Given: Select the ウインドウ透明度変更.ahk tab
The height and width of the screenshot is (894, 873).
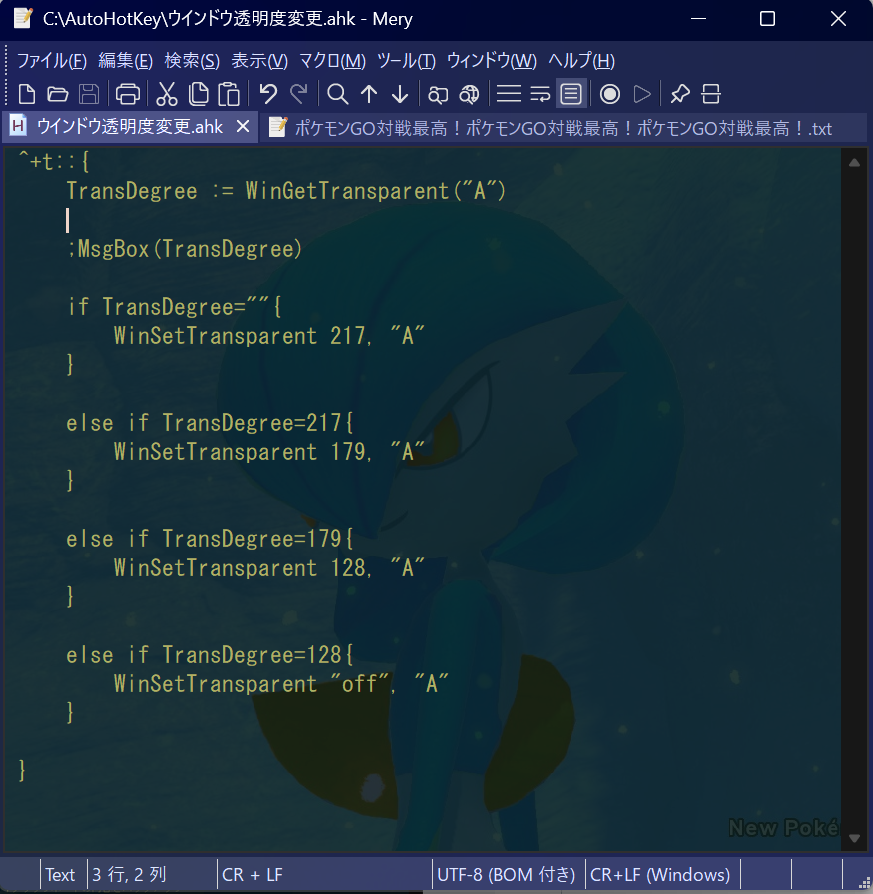Looking at the screenshot, I should [x=129, y=127].
